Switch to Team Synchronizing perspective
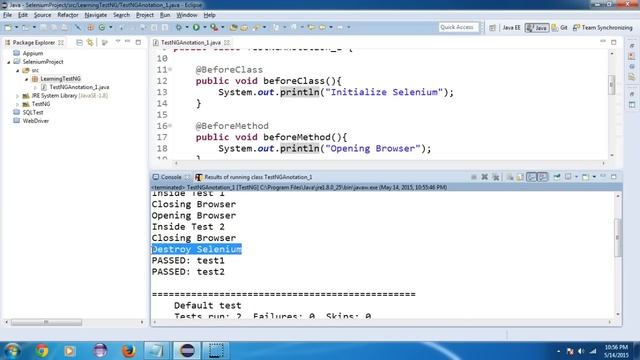The height and width of the screenshot is (360, 640). [x=602, y=28]
